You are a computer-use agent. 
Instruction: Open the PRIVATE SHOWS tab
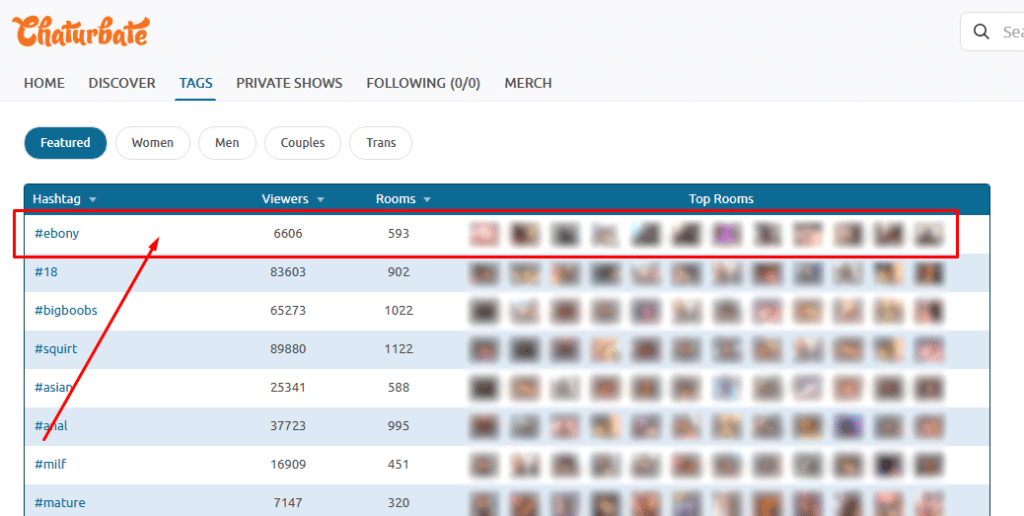[289, 83]
